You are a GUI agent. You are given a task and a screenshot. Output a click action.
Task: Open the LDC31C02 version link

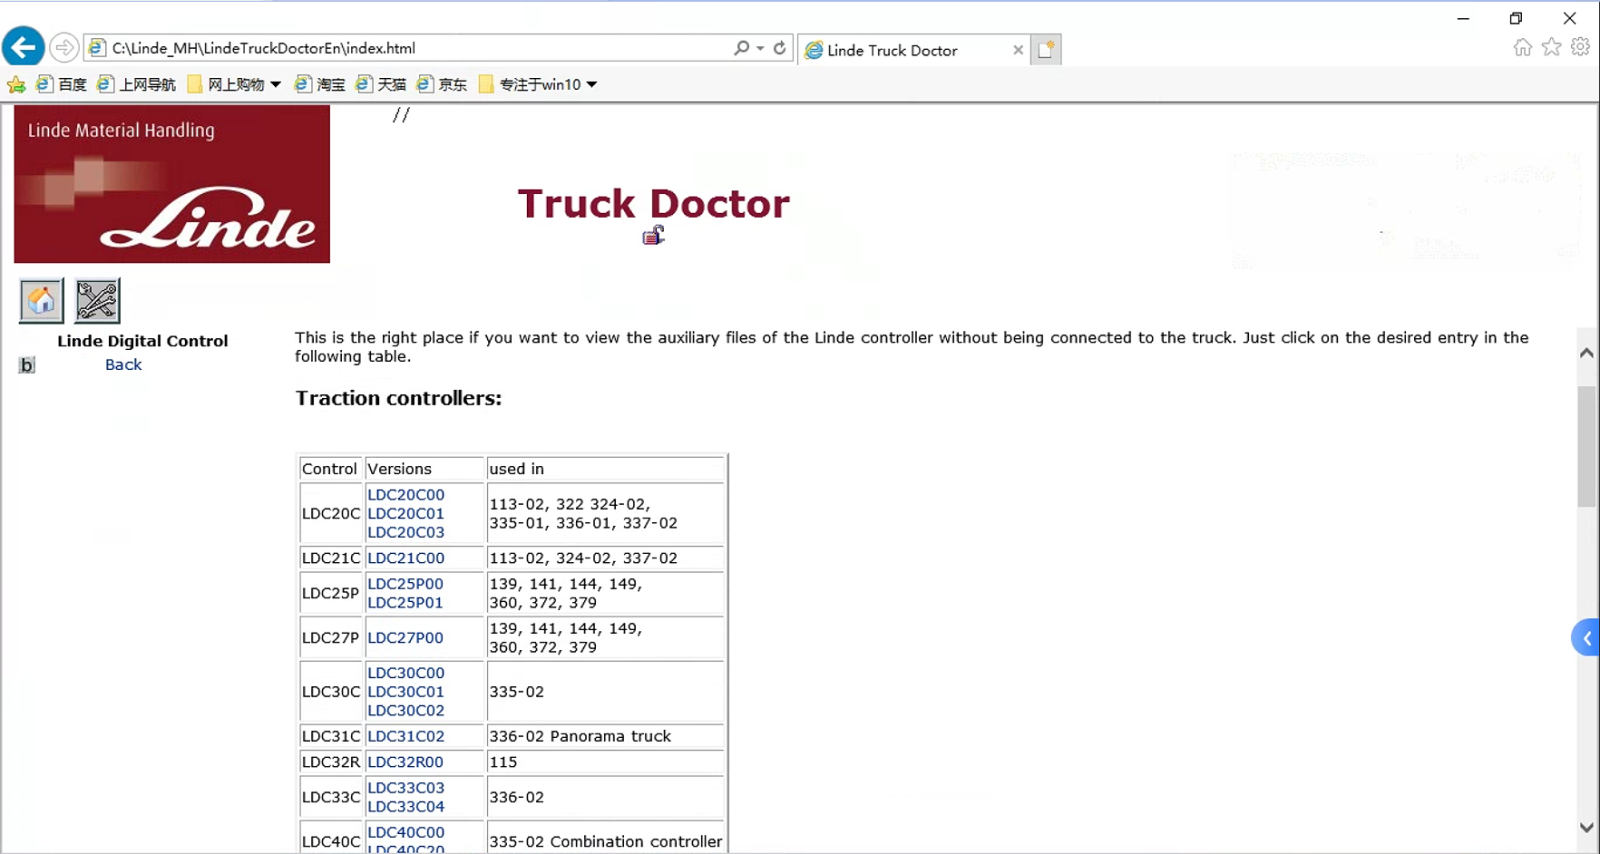pos(406,736)
